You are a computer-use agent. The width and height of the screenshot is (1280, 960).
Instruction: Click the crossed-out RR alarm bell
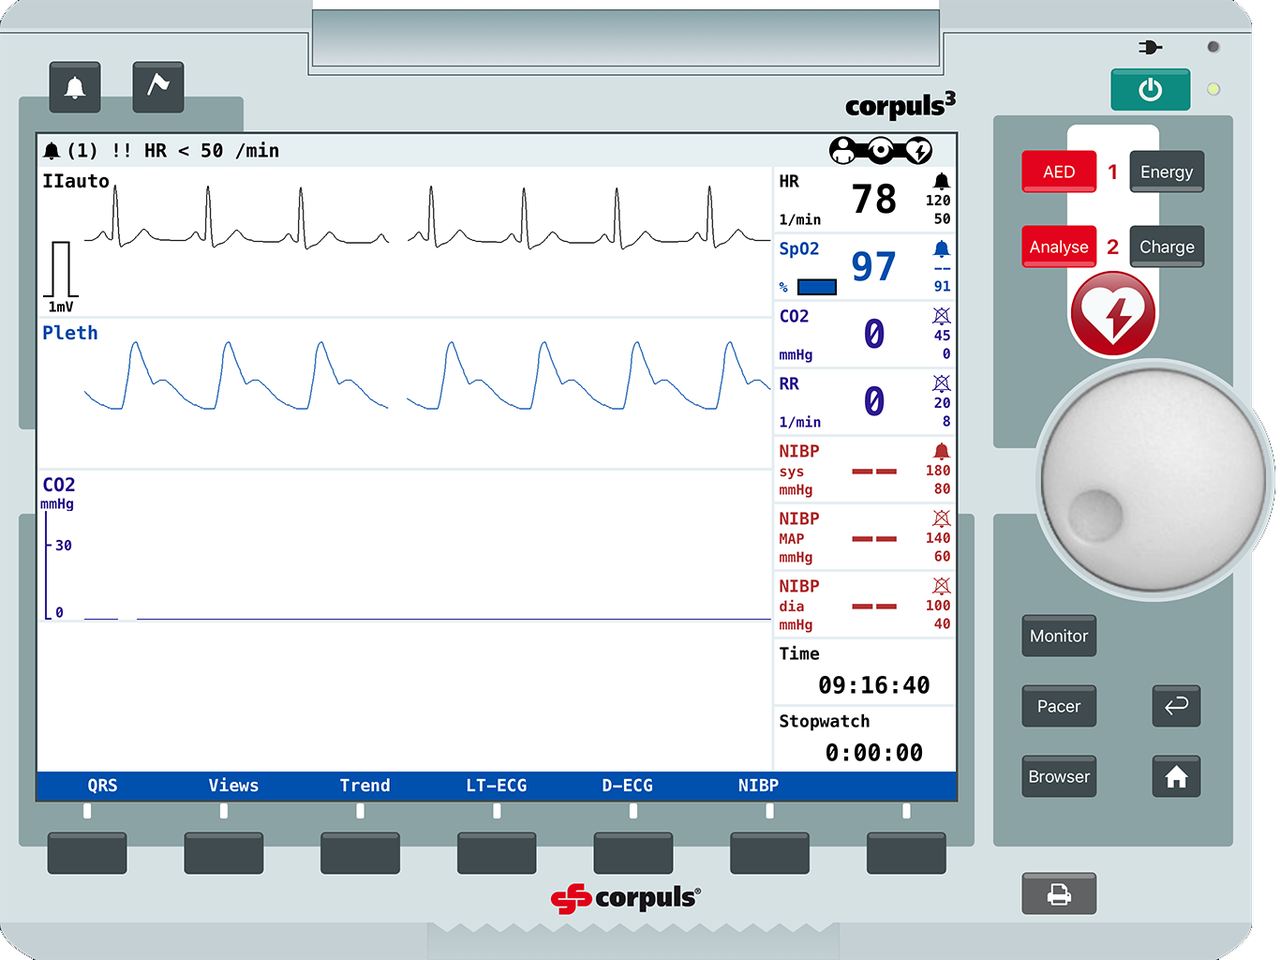click(941, 383)
